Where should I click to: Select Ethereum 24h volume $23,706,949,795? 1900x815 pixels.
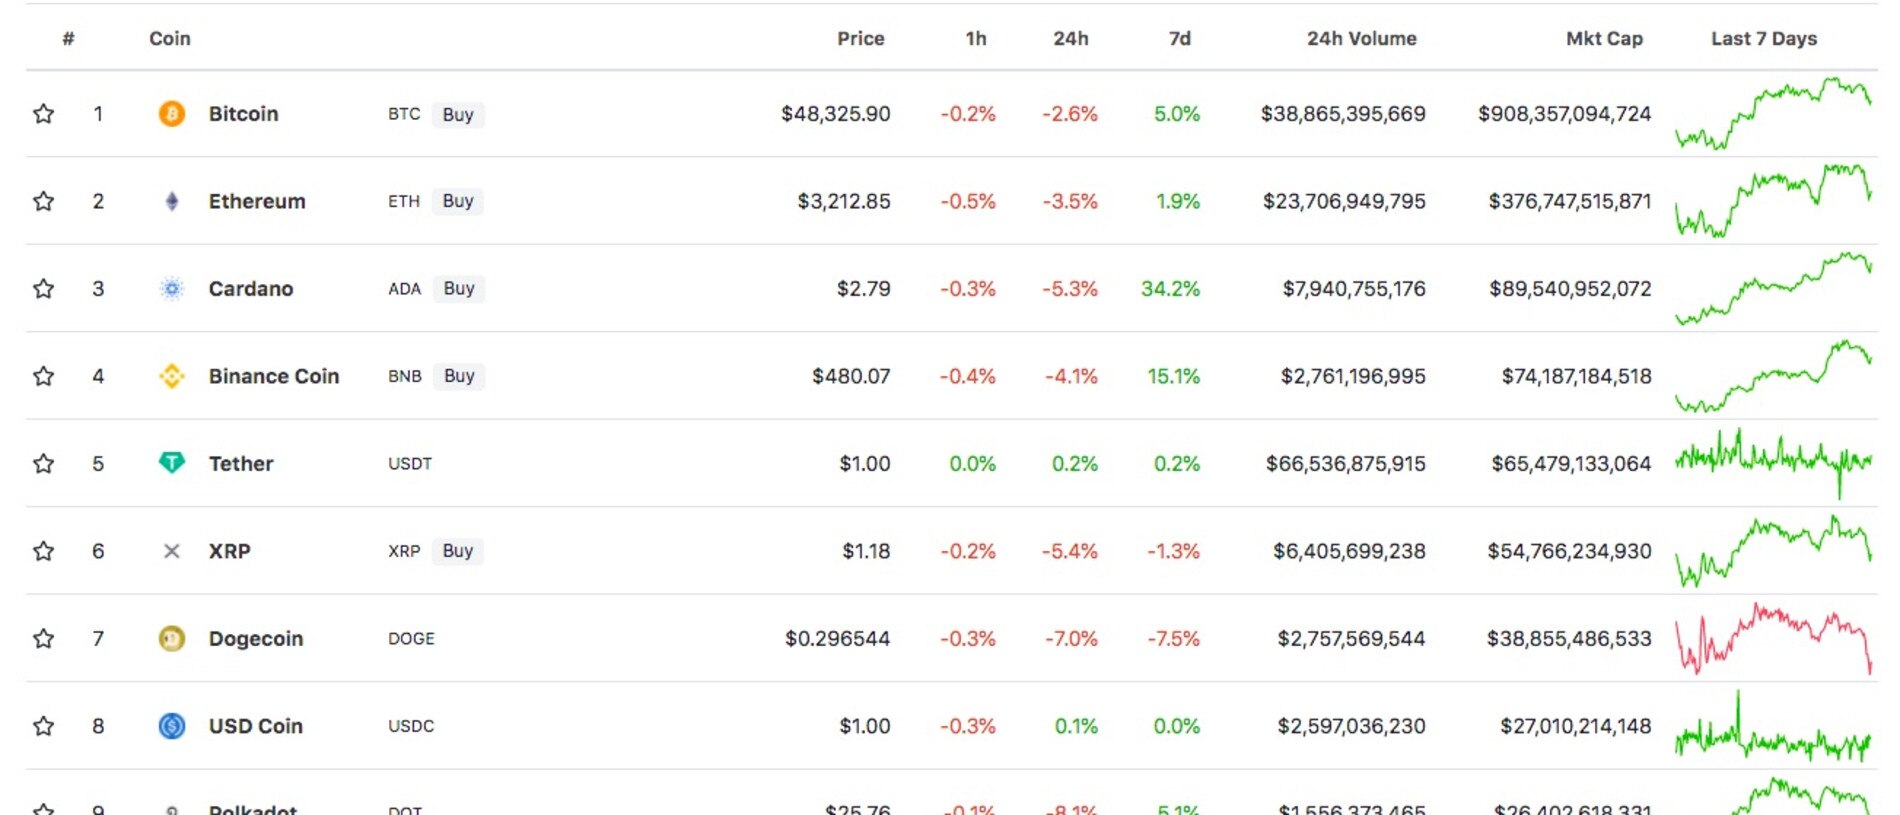pyautogui.click(x=1344, y=201)
